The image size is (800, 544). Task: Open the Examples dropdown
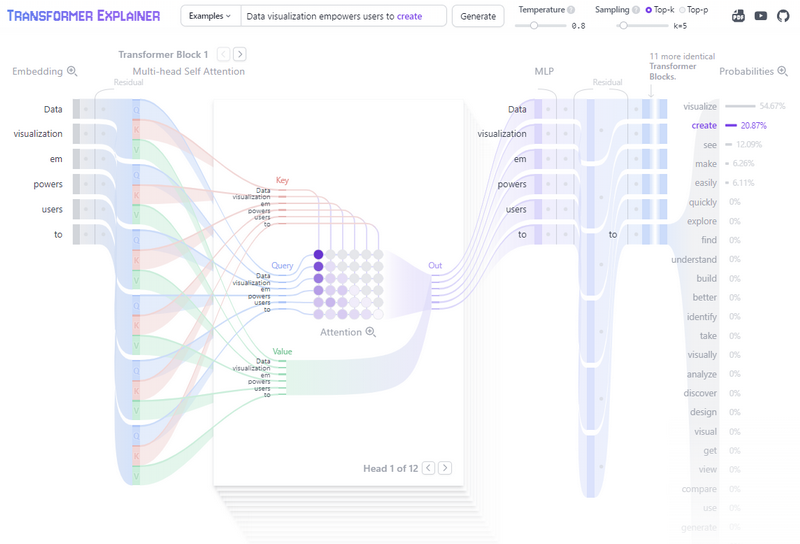(210, 16)
